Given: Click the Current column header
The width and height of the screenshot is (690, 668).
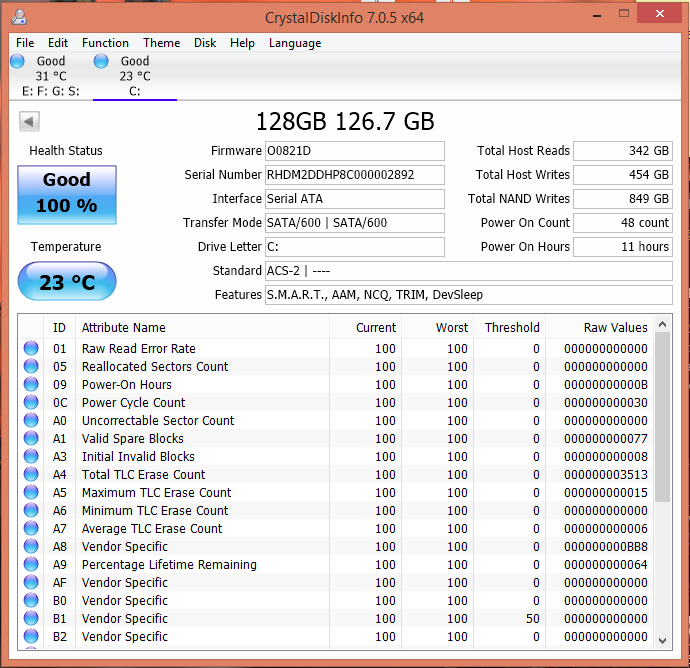Looking at the screenshot, I should pyautogui.click(x=365, y=327).
